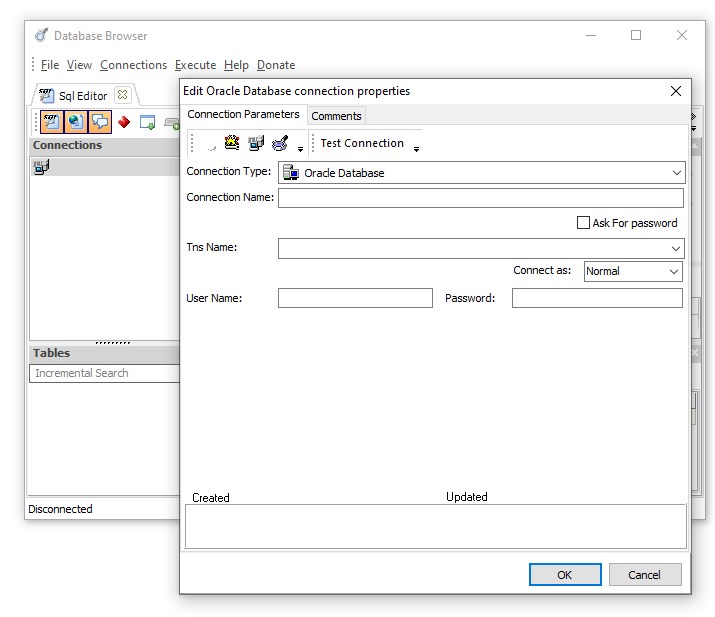Toggle the SQL editor icon in main toolbar
This screenshot has width=715, height=617.
click(x=52, y=122)
